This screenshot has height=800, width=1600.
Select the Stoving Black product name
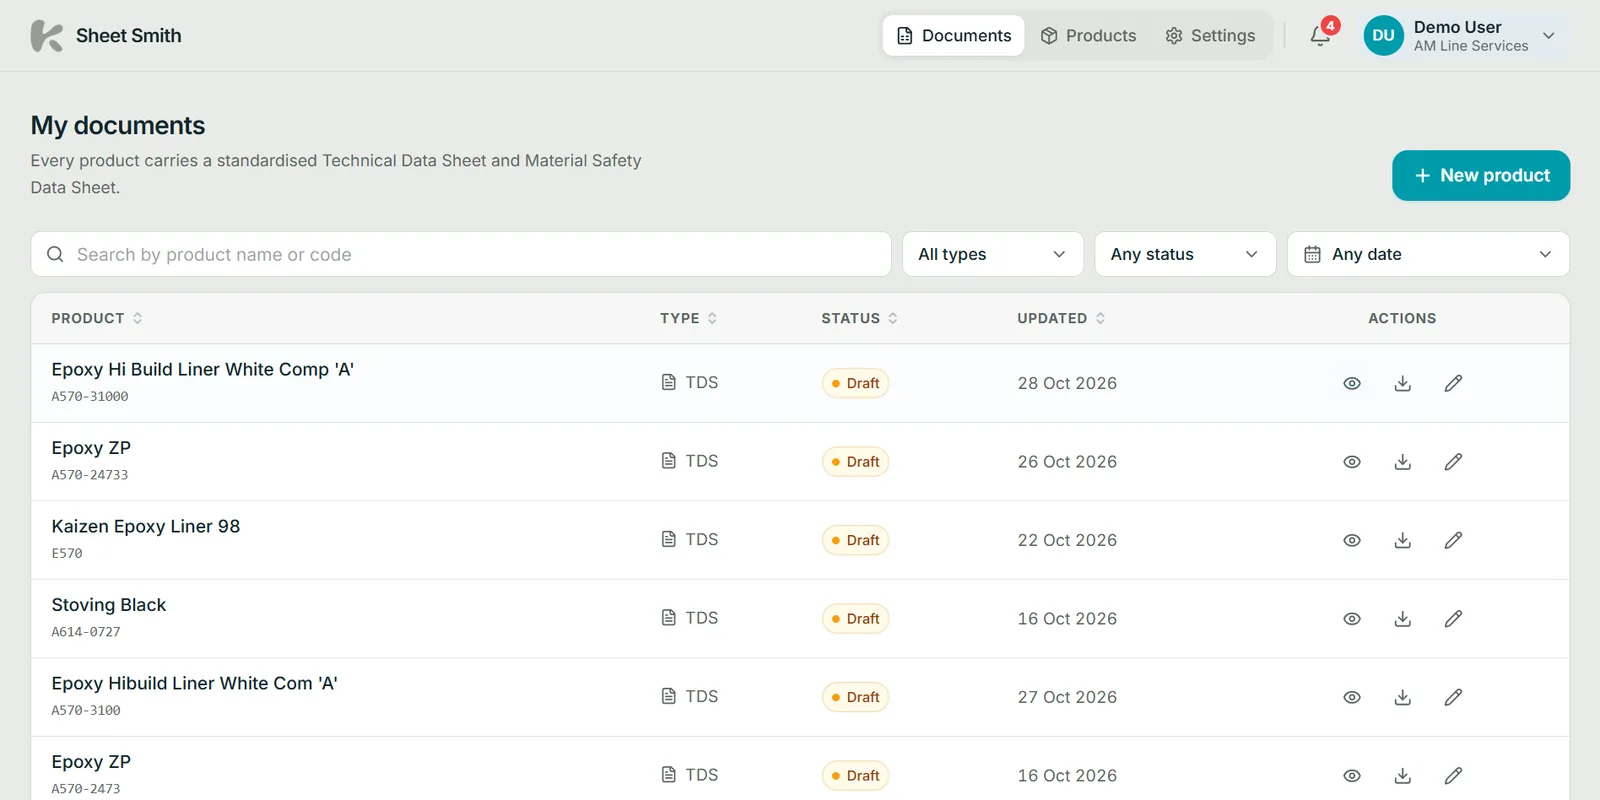[109, 605]
